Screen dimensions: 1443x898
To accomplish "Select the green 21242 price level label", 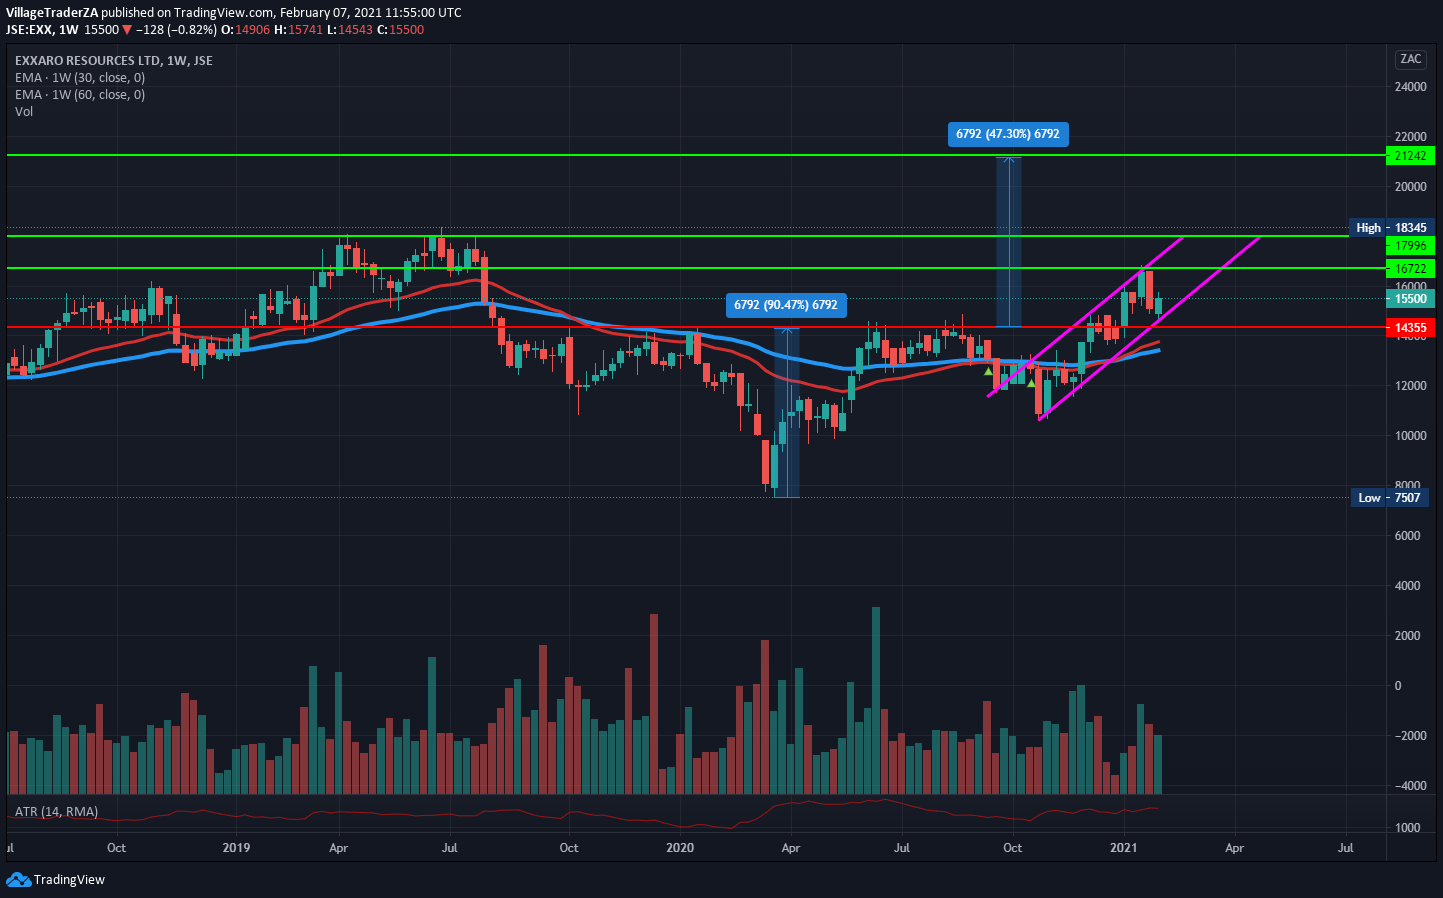I will click(1410, 156).
